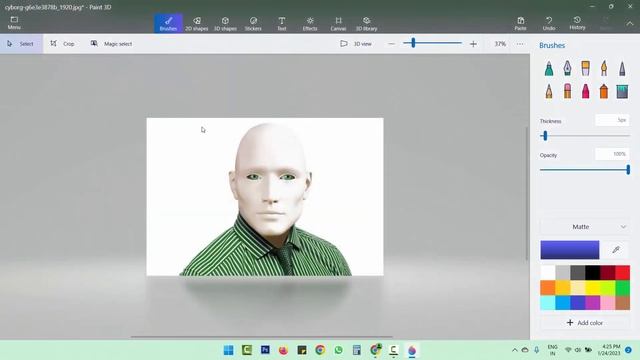Viewport: 640px width, 360px height.
Task: Open Calculator from the taskbar
Action: pos(357,350)
